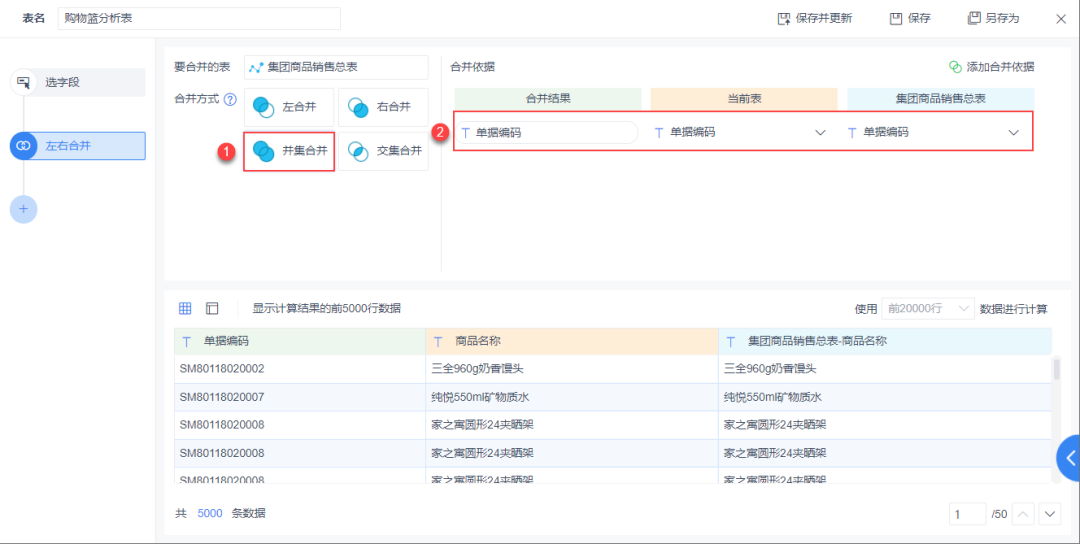
Task: Select the 左右合并 step
Action: tap(84, 146)
